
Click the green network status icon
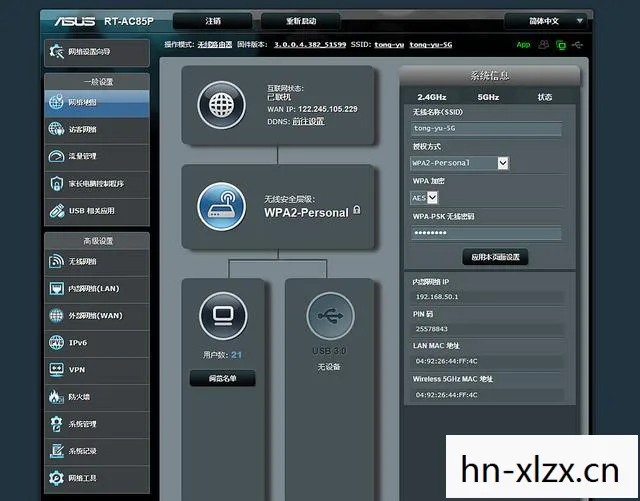[x=561, y=45]
